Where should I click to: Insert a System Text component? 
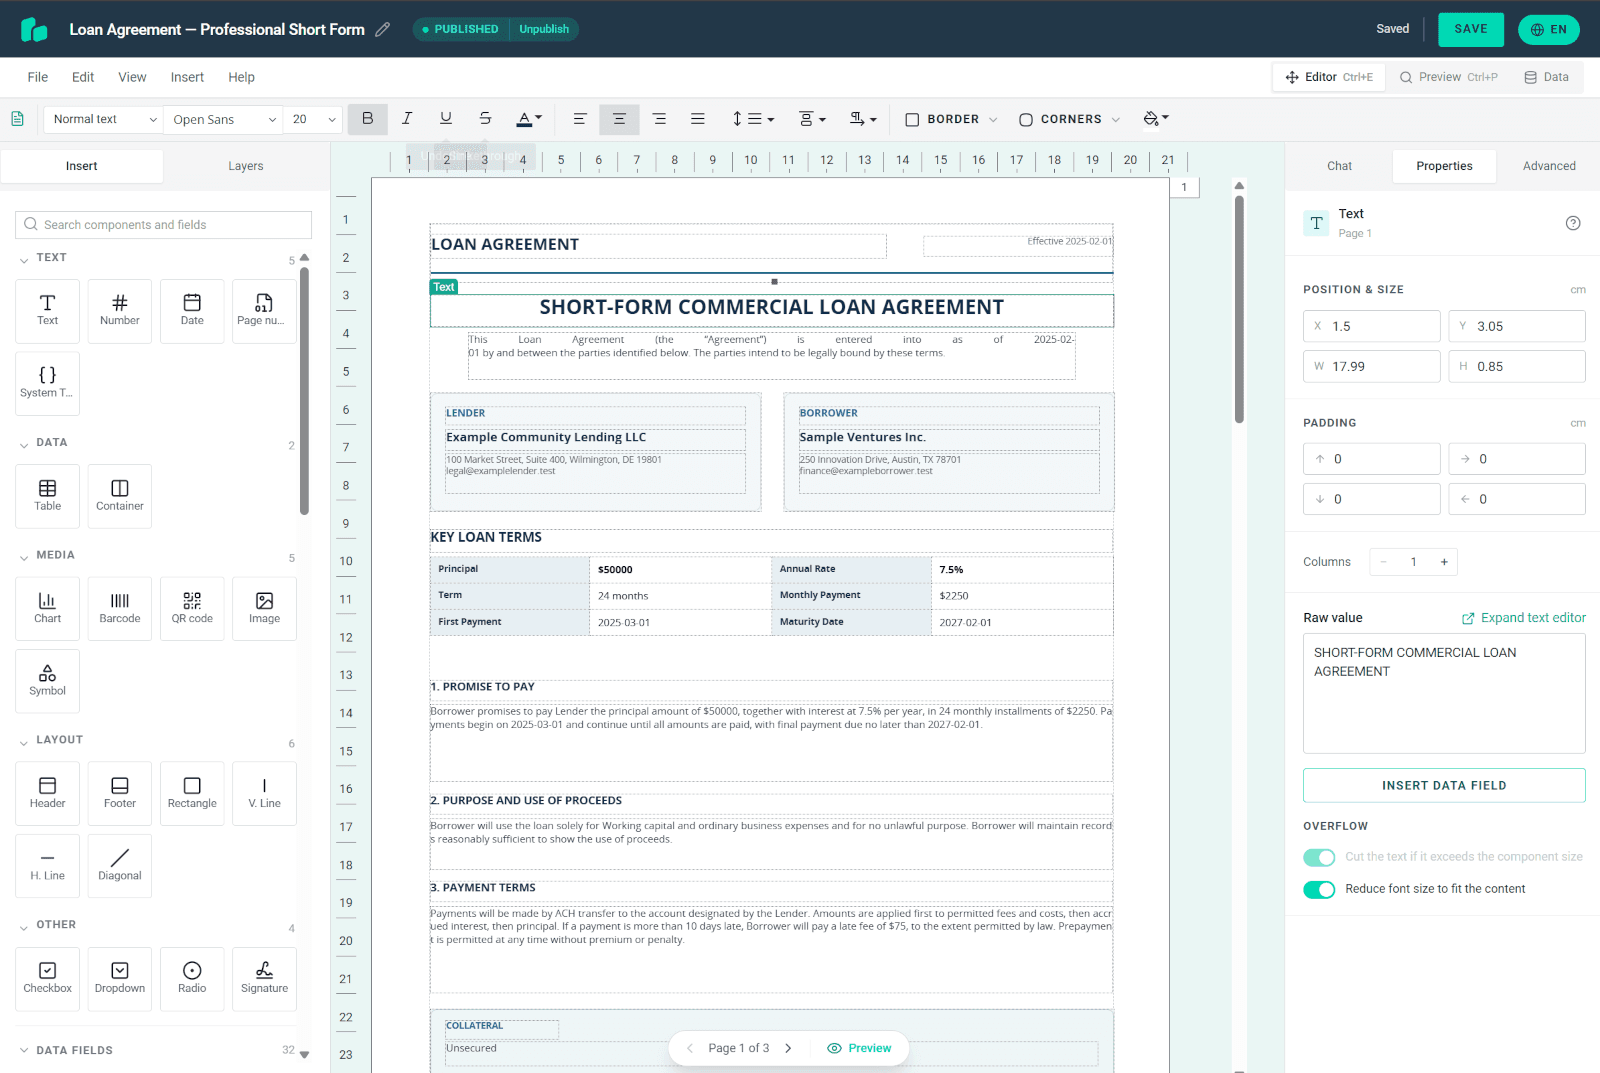pyautogui.click(x=47, y=383)
